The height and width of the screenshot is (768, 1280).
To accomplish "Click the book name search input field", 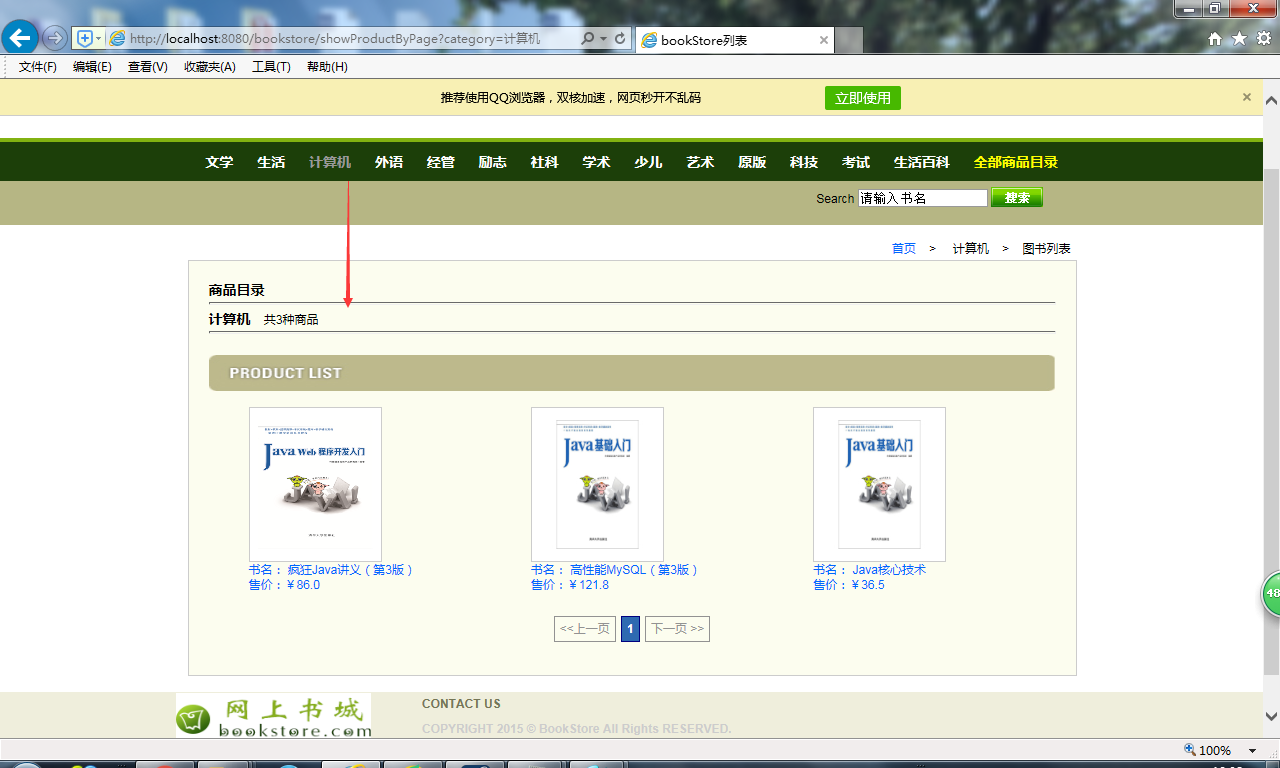I will pos(923,198).
